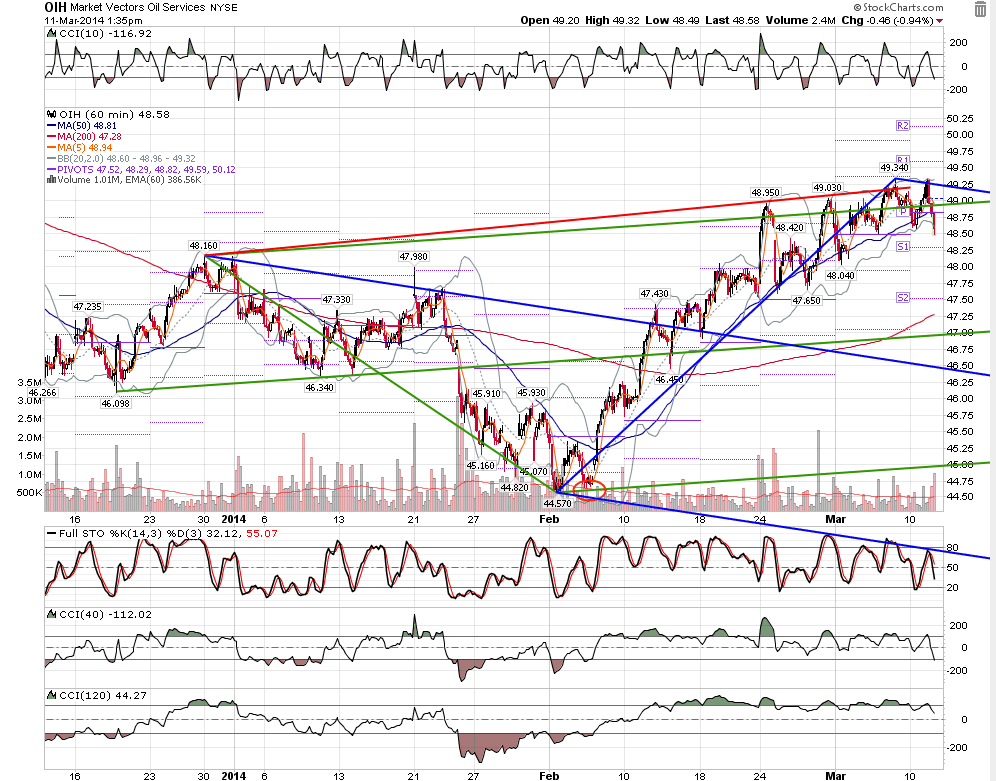Click the CCI(120) 44.27 label

click(102, 696)
